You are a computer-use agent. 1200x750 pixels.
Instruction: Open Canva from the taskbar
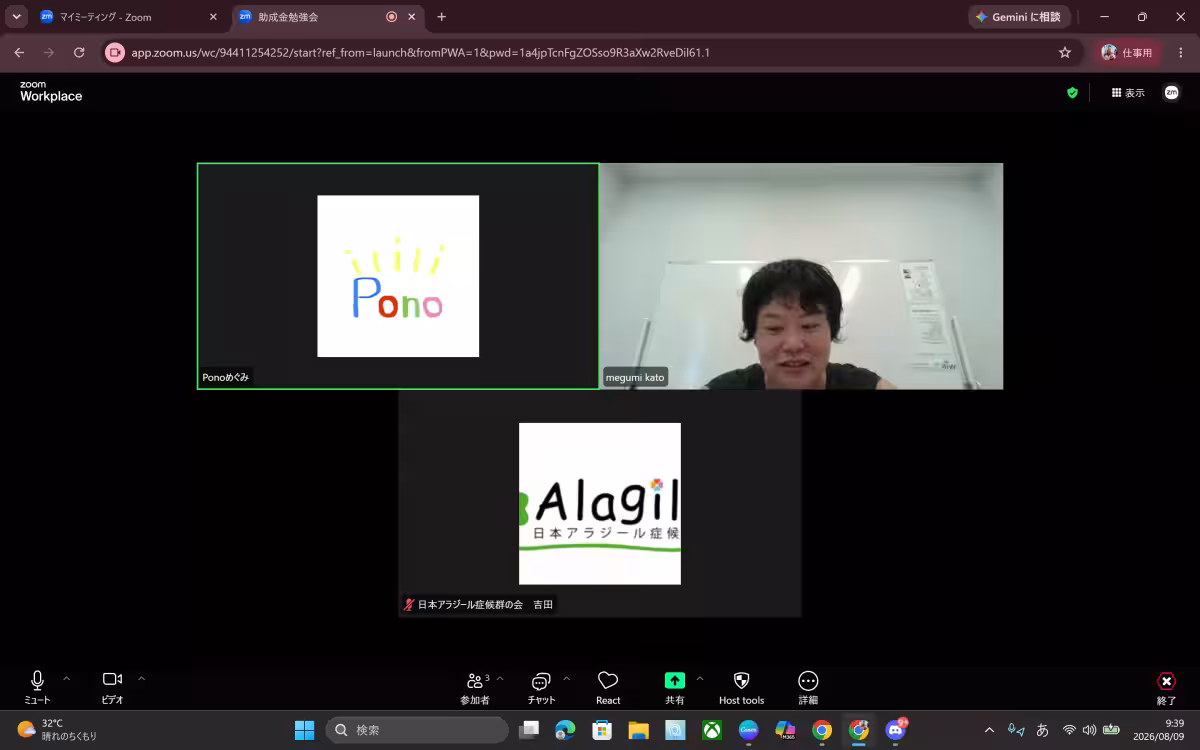(748, 730)
